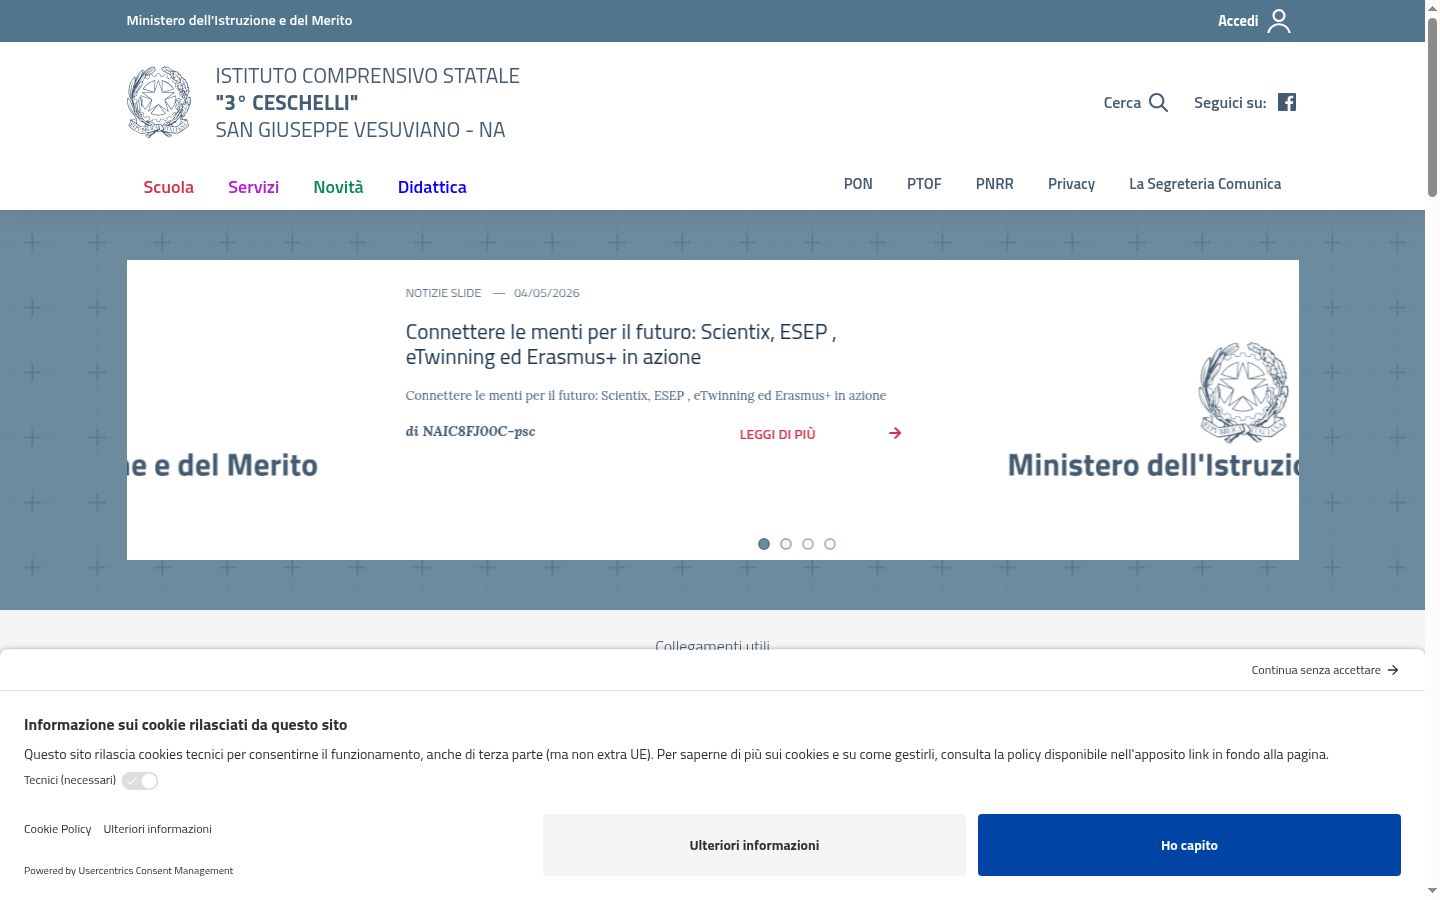Select the fourth carousel slide dot
This screenshot has width=1440, height=900.
(830, 544)
